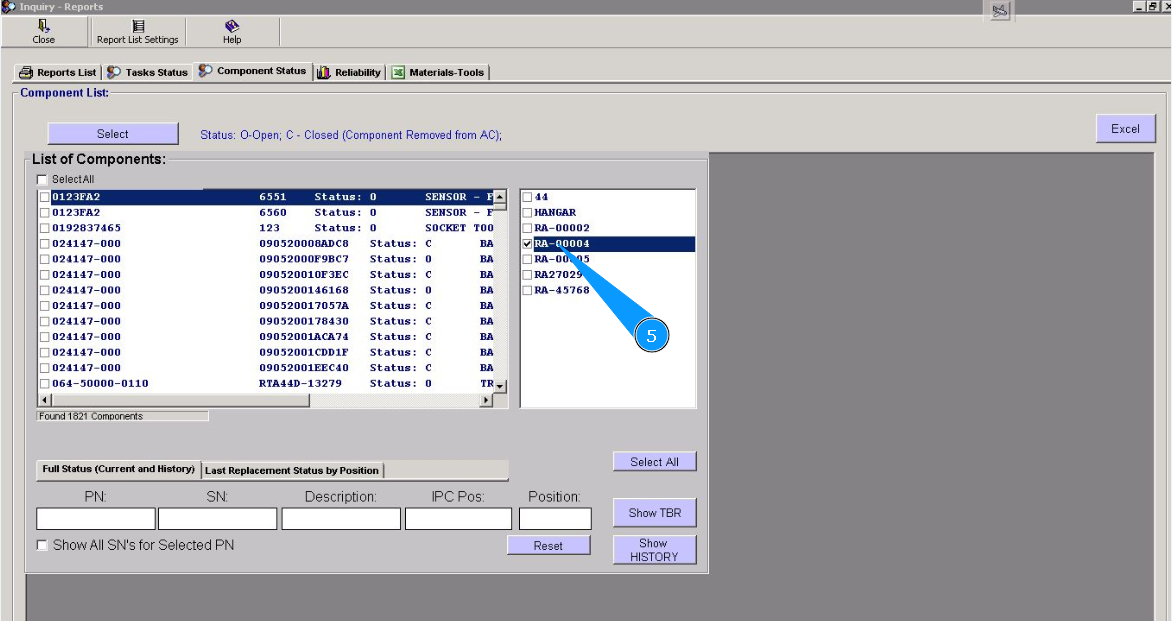Click the Reliability tab chart icon
Screen dimensions: 1172x621
pos(324,72)
